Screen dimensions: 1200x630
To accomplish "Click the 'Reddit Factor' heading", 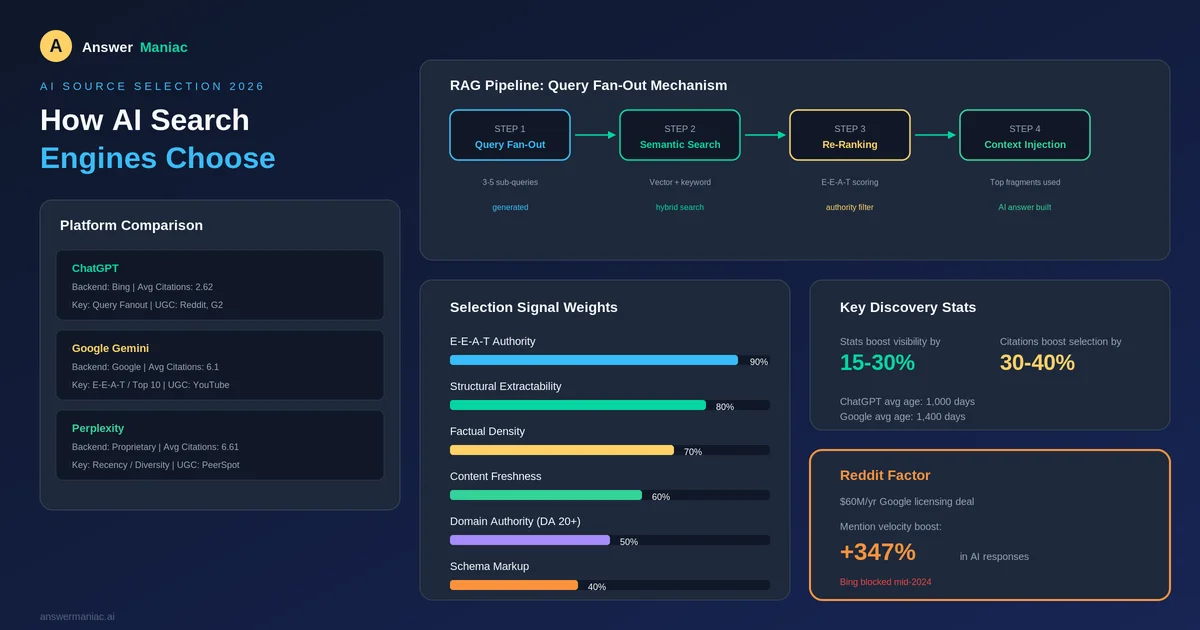I will 885,475.
